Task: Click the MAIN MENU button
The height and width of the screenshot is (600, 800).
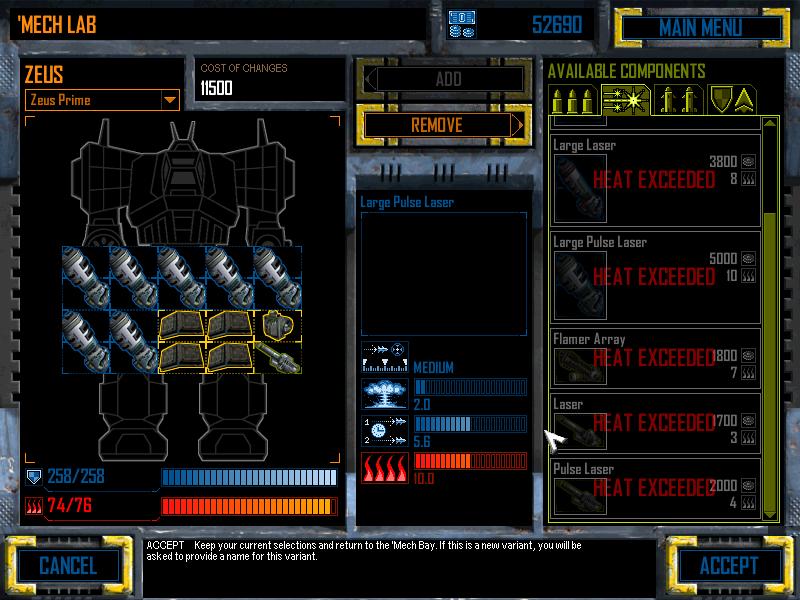Action: pos(702,28)
